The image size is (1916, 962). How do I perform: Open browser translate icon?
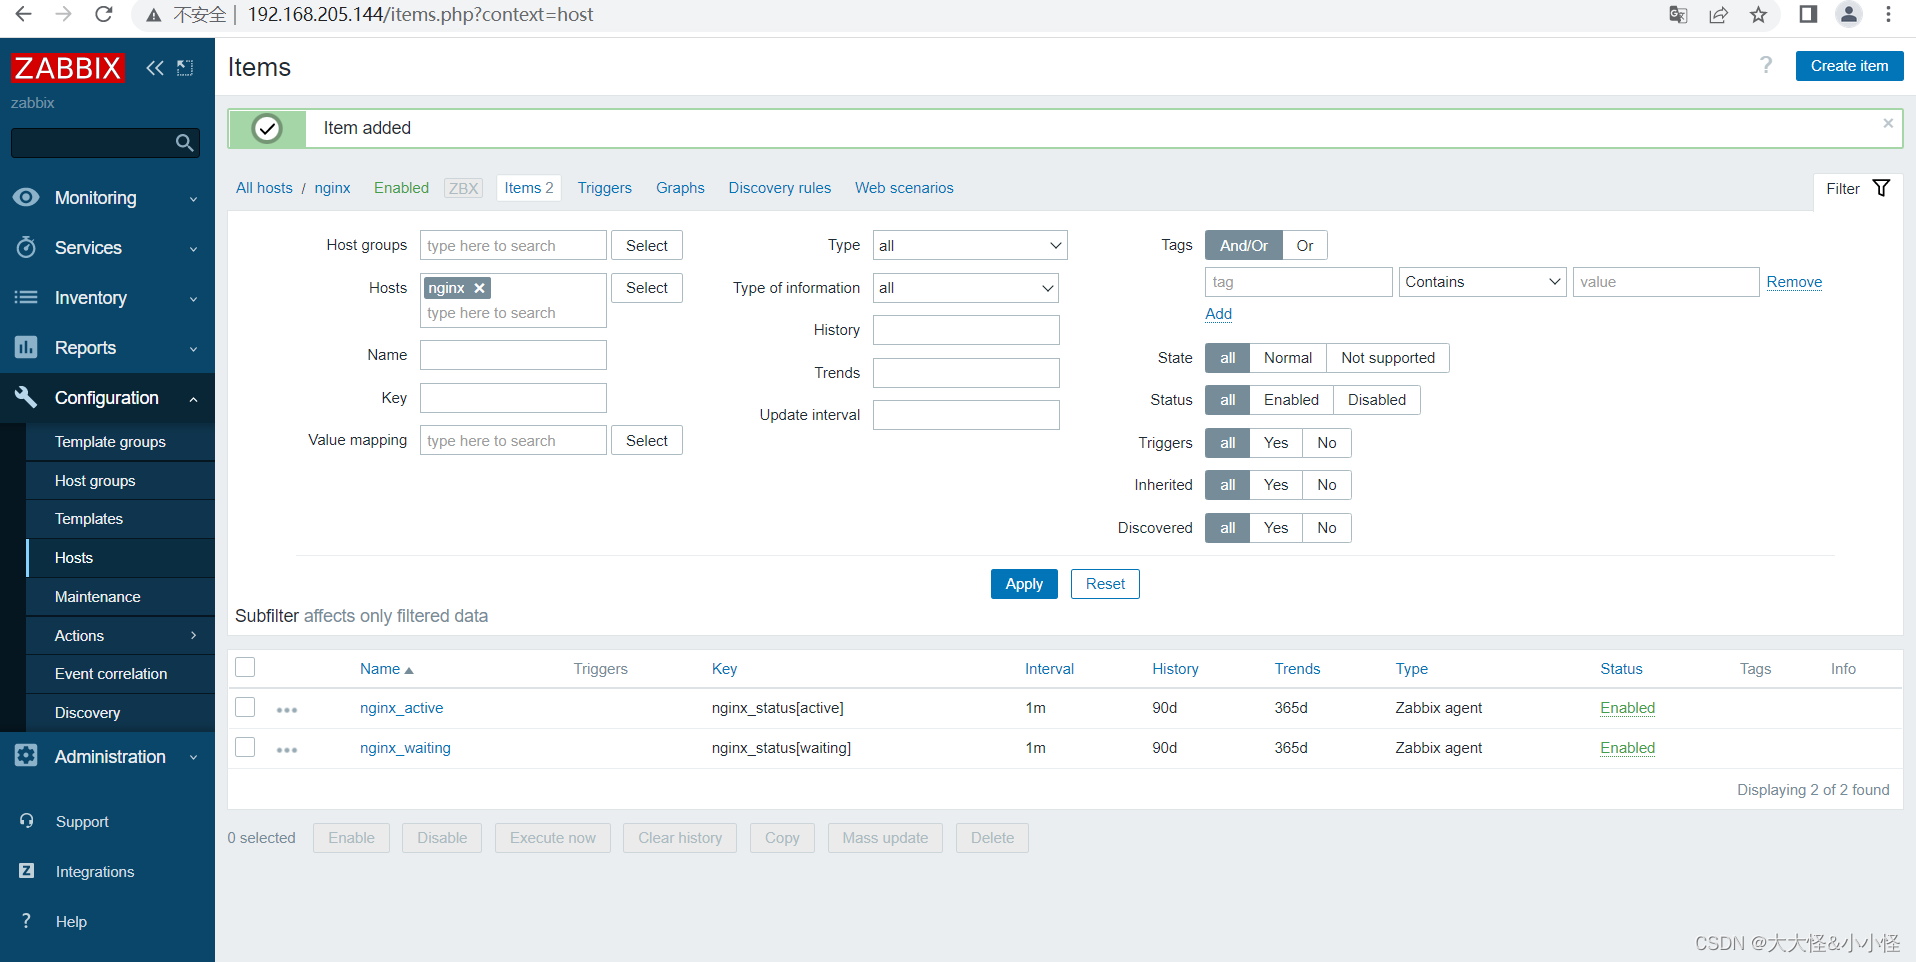1679,14
